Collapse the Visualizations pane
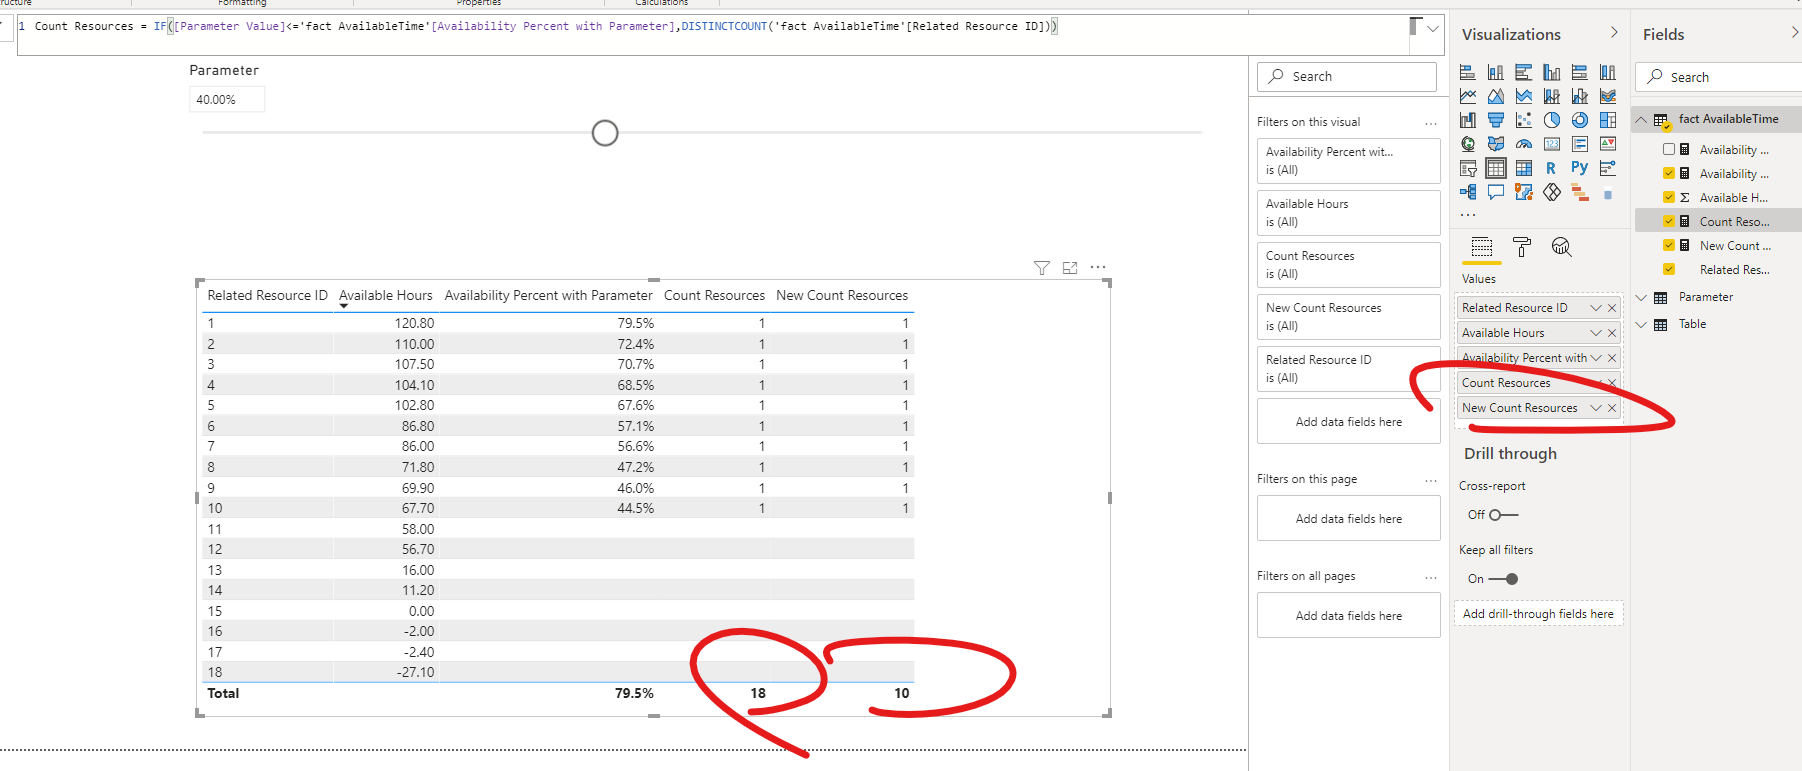Image resolution: width=1802 pixels, height=771 pixels. pos(1614,33)
